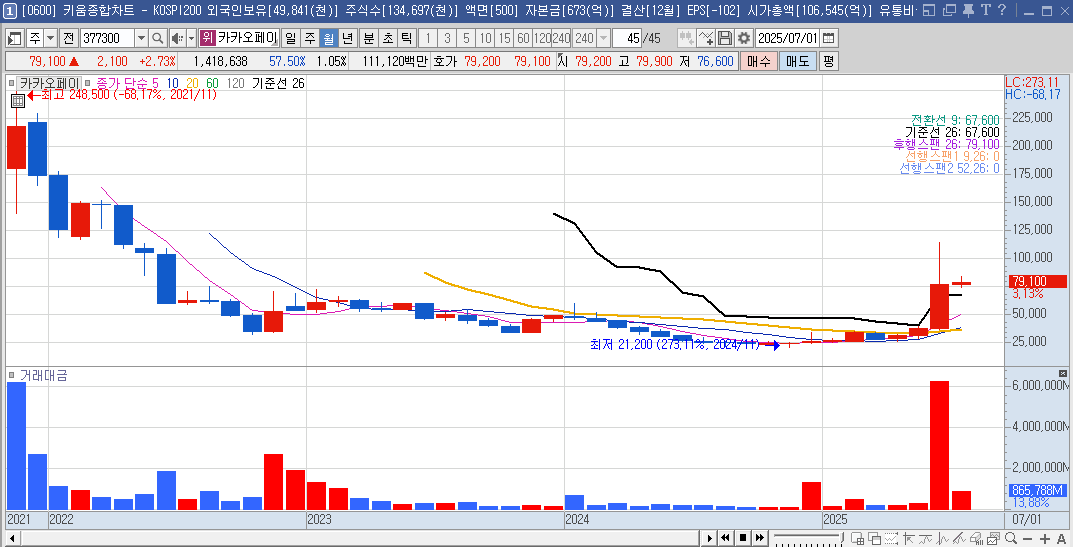The image size is (1073, 547).
Task: Click the grid data table icon on chart
Action: pos(18,101)
